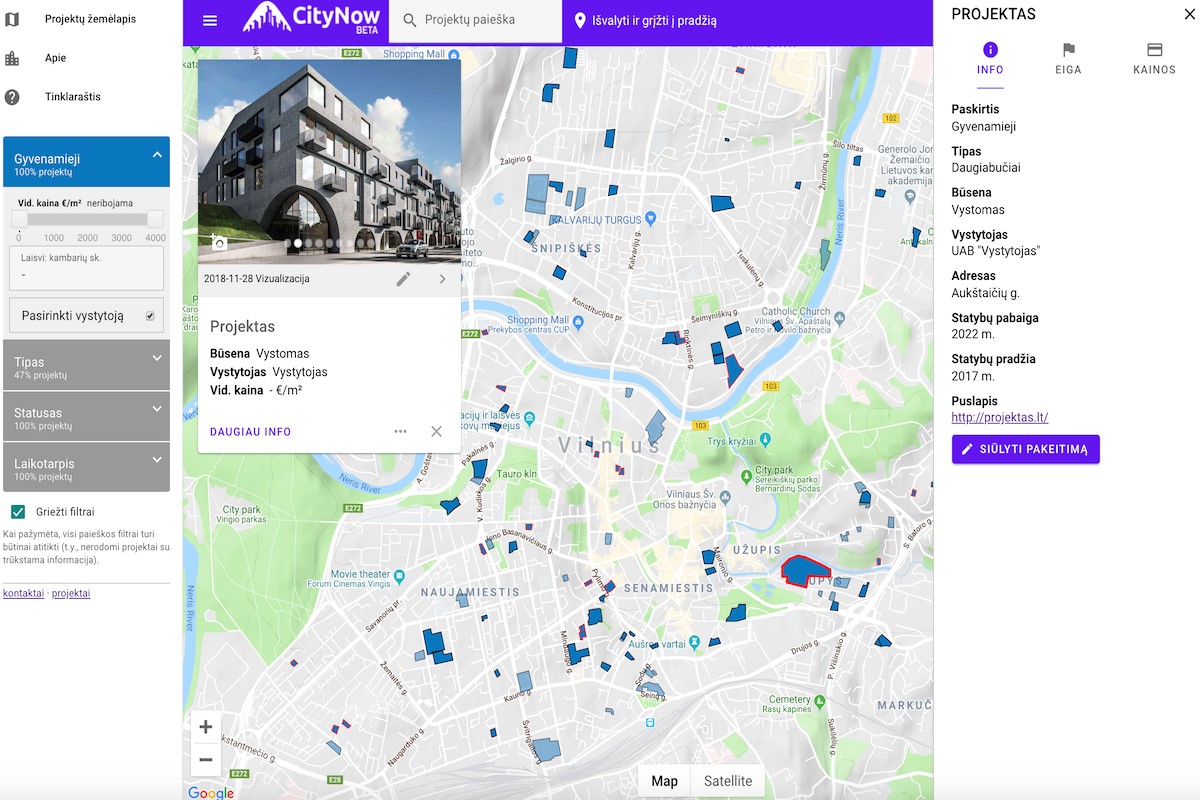Open the three-dot options on the project card
The height and width of the screenshot is (800, 1200).
(400, 432)
